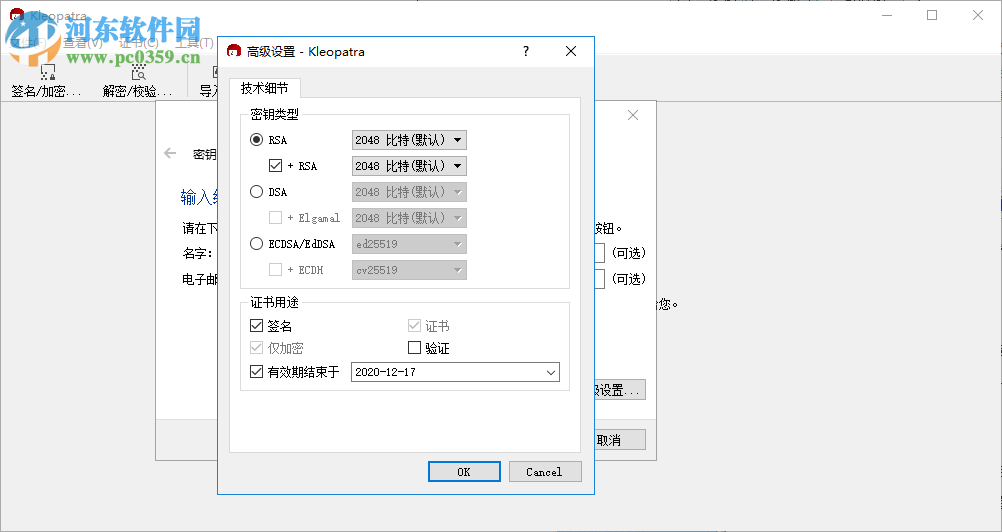Open the cv25519 curve dropdown
The image size is (1002, 532).
coord(409,270)
